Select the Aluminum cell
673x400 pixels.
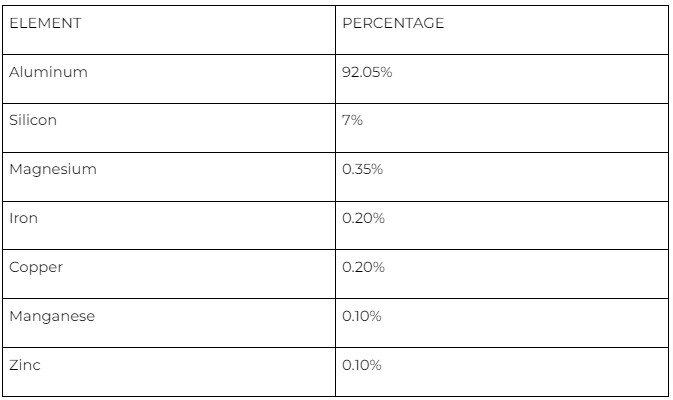point(169,79)
